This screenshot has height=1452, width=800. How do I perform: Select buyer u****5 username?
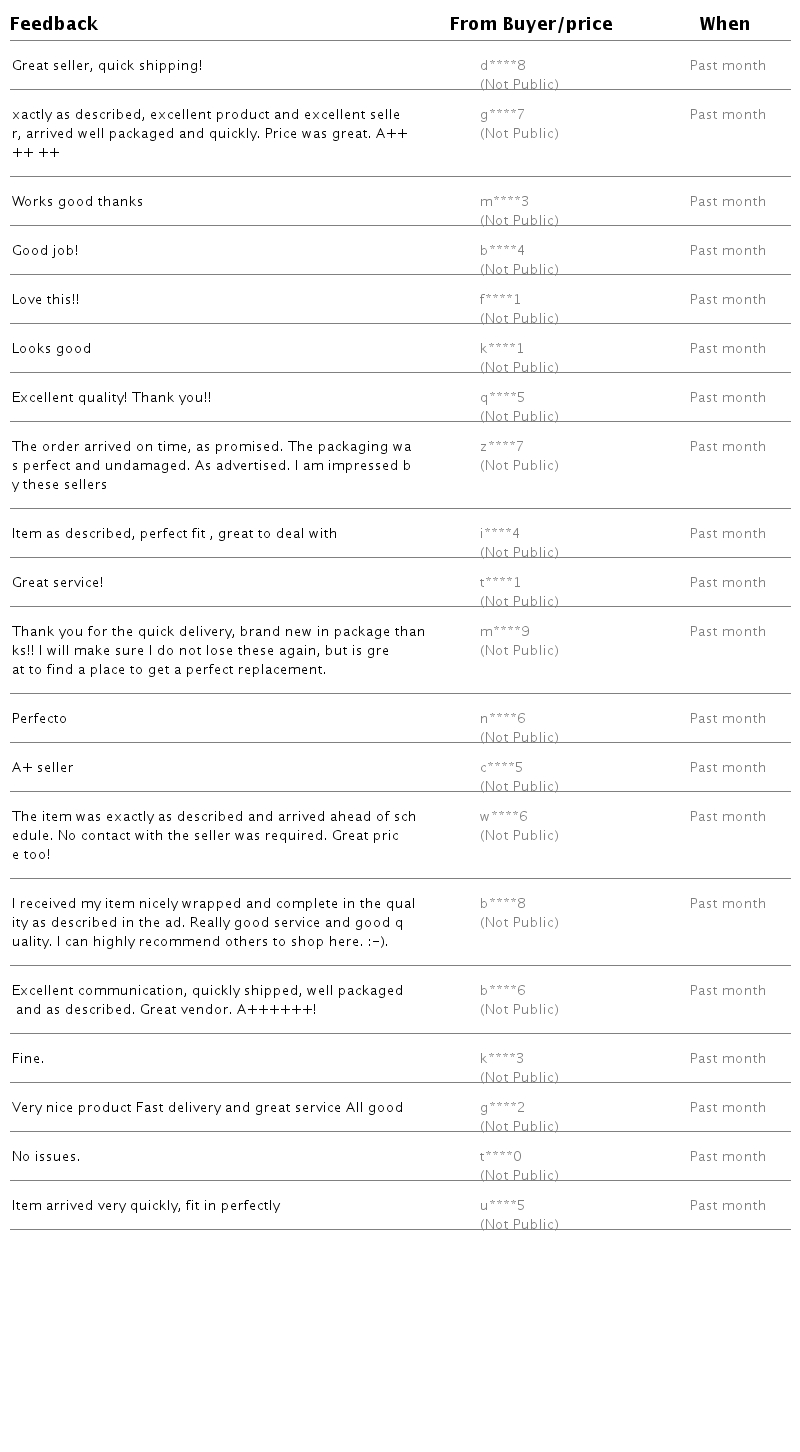[502, 1206]
